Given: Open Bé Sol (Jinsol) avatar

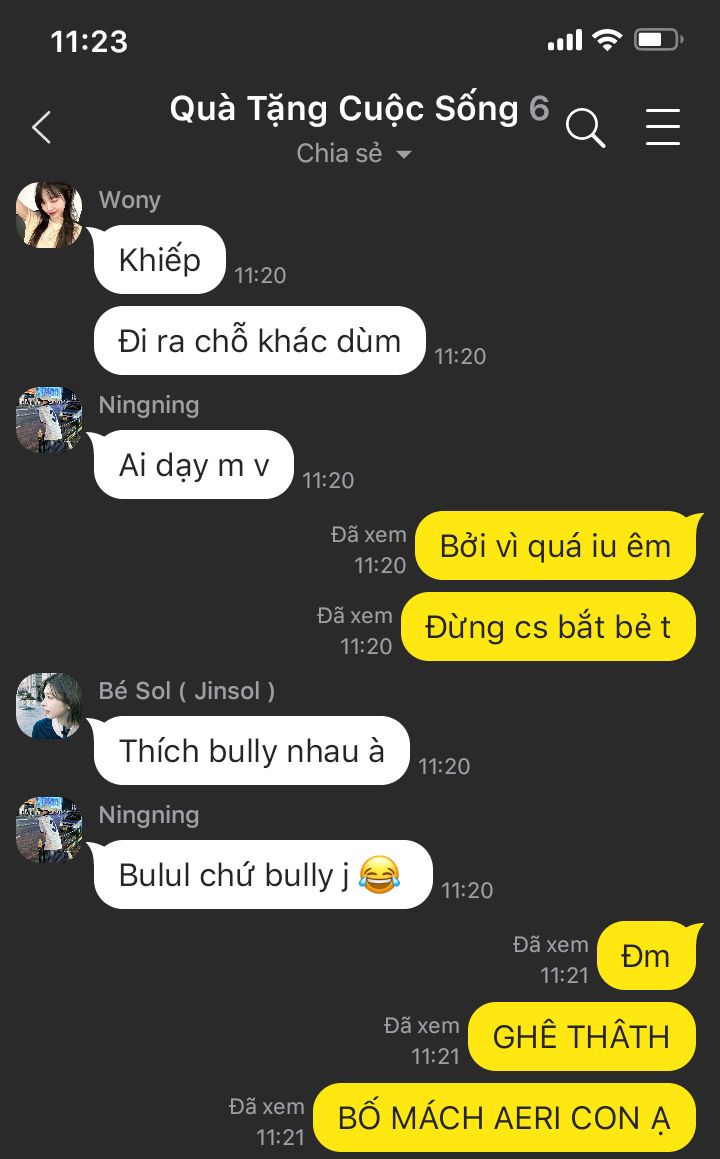Looking at the screenshot, I should [49, 705].
